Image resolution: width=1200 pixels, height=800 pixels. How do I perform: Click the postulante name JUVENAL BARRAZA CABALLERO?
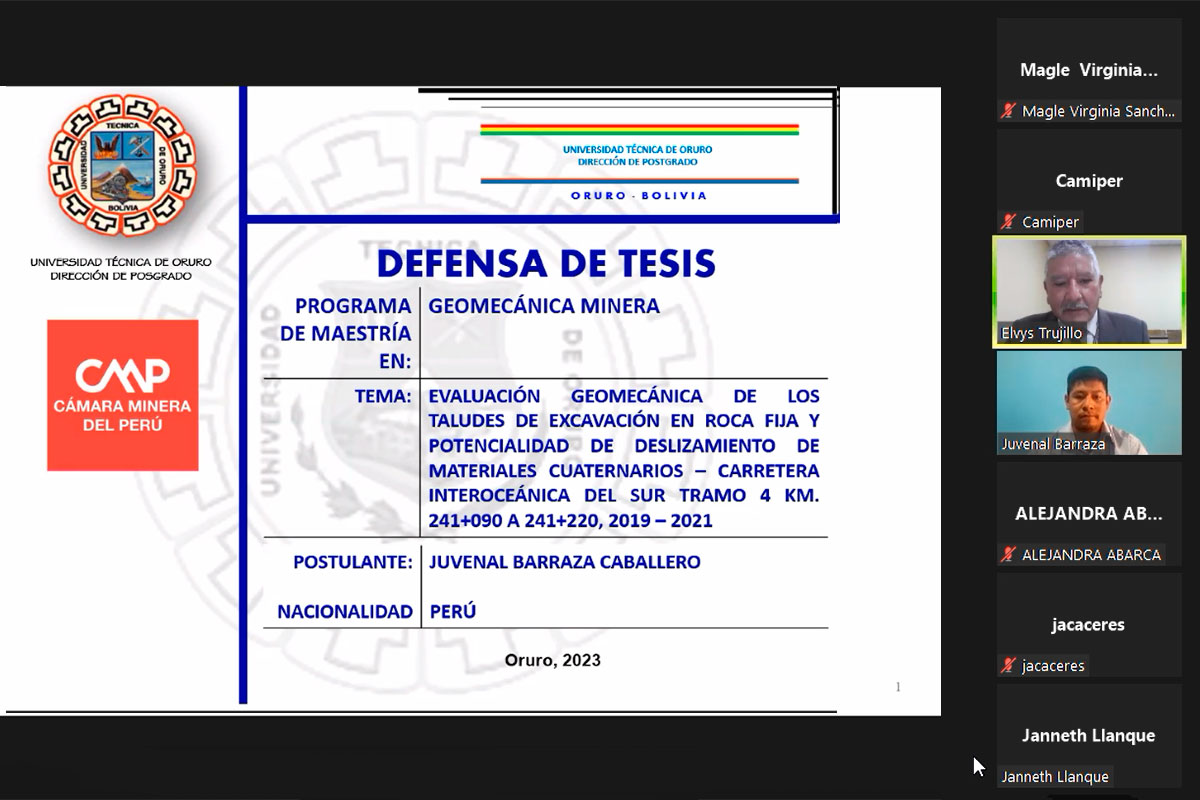click(x=564, y=562)
